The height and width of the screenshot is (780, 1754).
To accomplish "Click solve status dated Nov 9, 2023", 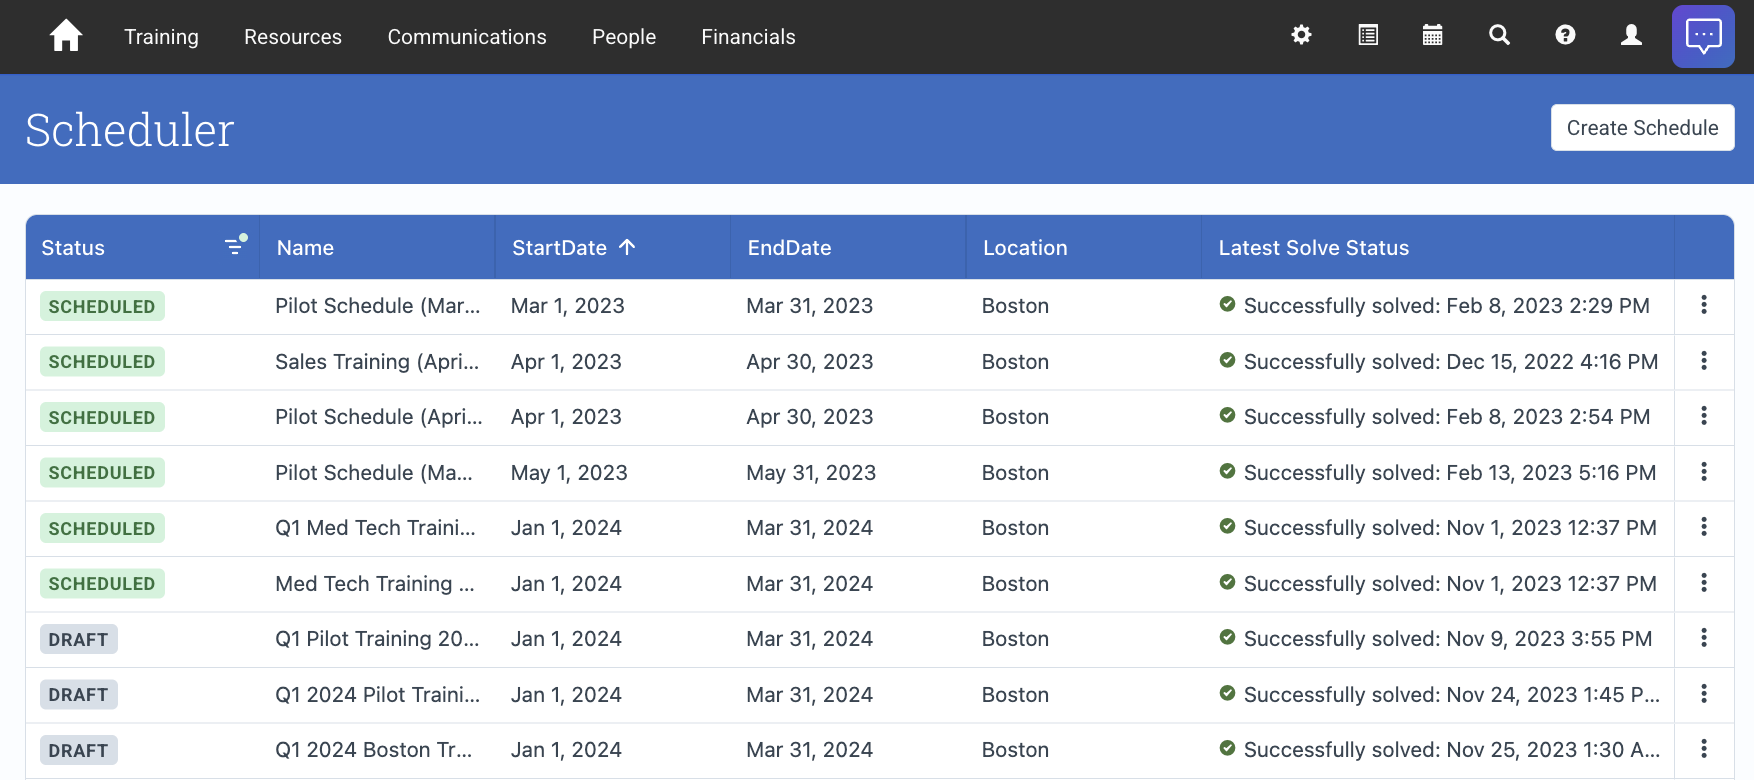I will (x=1436, y=639).
